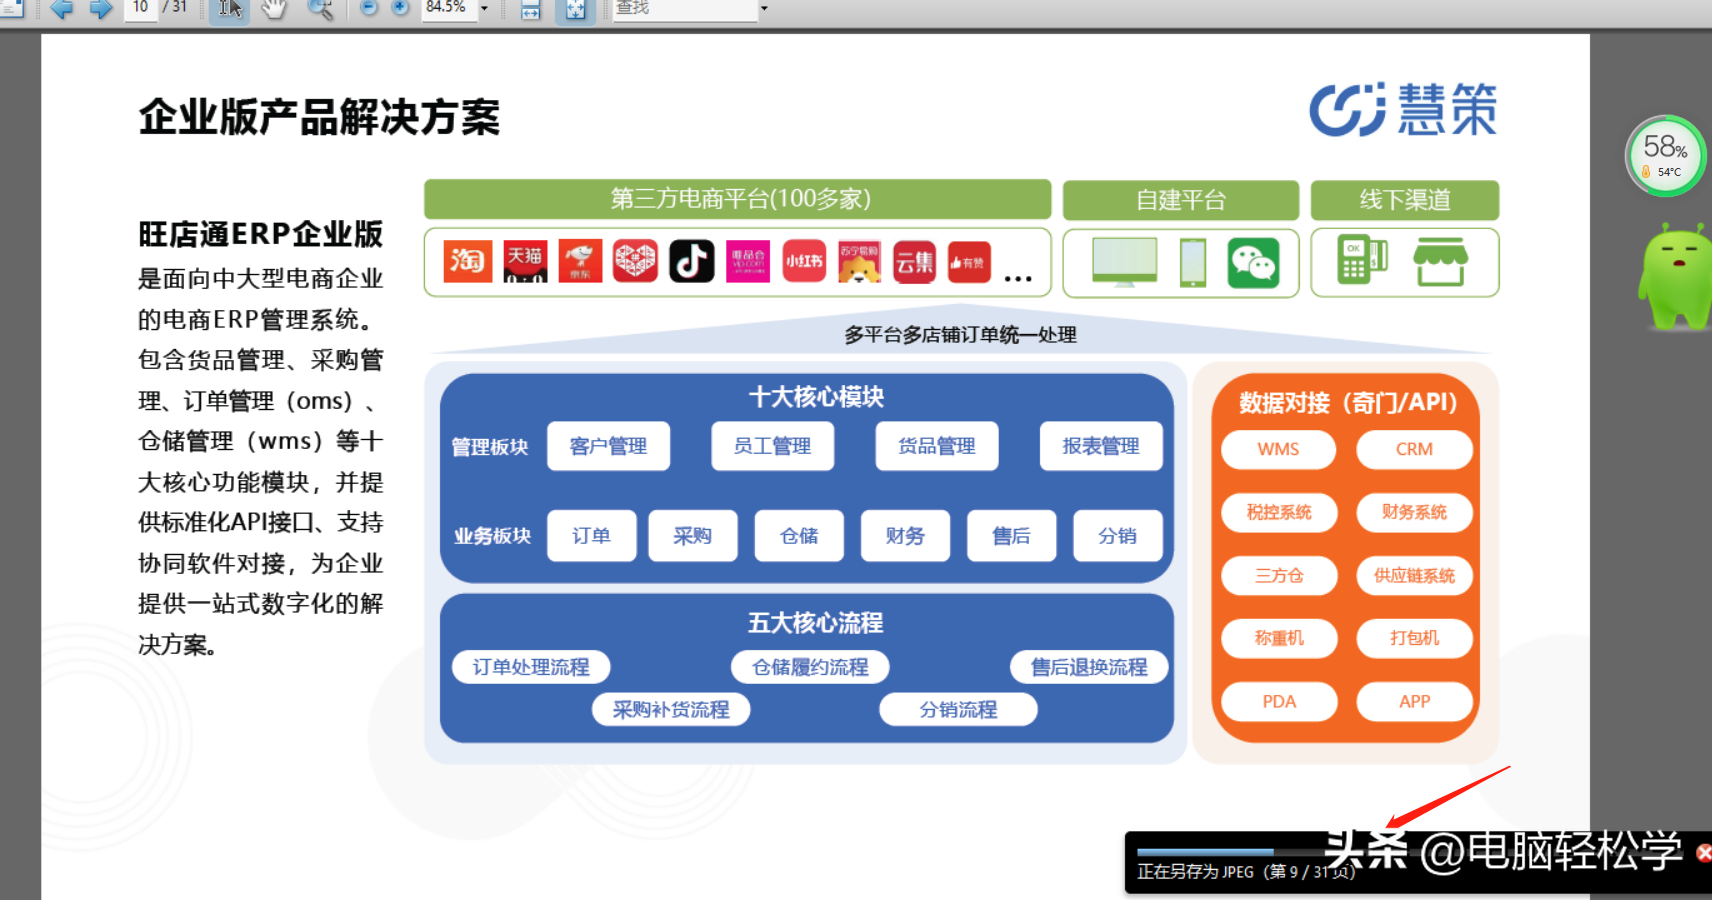Click the desktop monitor icon
This screenshot has height=900, width=1712.
click(1124, 263)
